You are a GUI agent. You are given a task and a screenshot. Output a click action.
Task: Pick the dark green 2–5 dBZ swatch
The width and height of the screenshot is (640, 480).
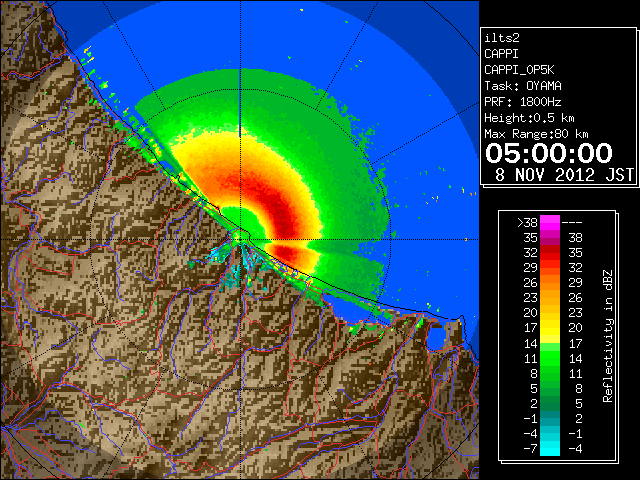[x=550, y=403]
